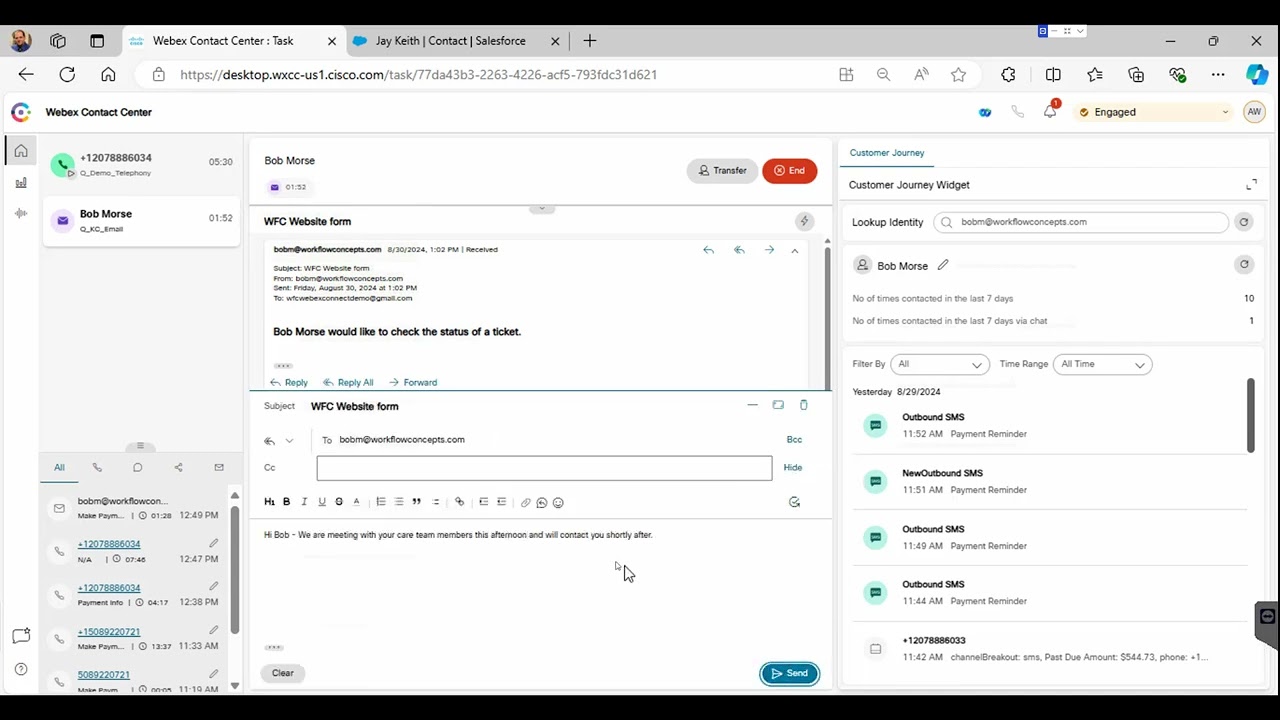Screen dimensions: 1280x720
Task: Open Webex app icon in header
Action: (x=985, y=112)
